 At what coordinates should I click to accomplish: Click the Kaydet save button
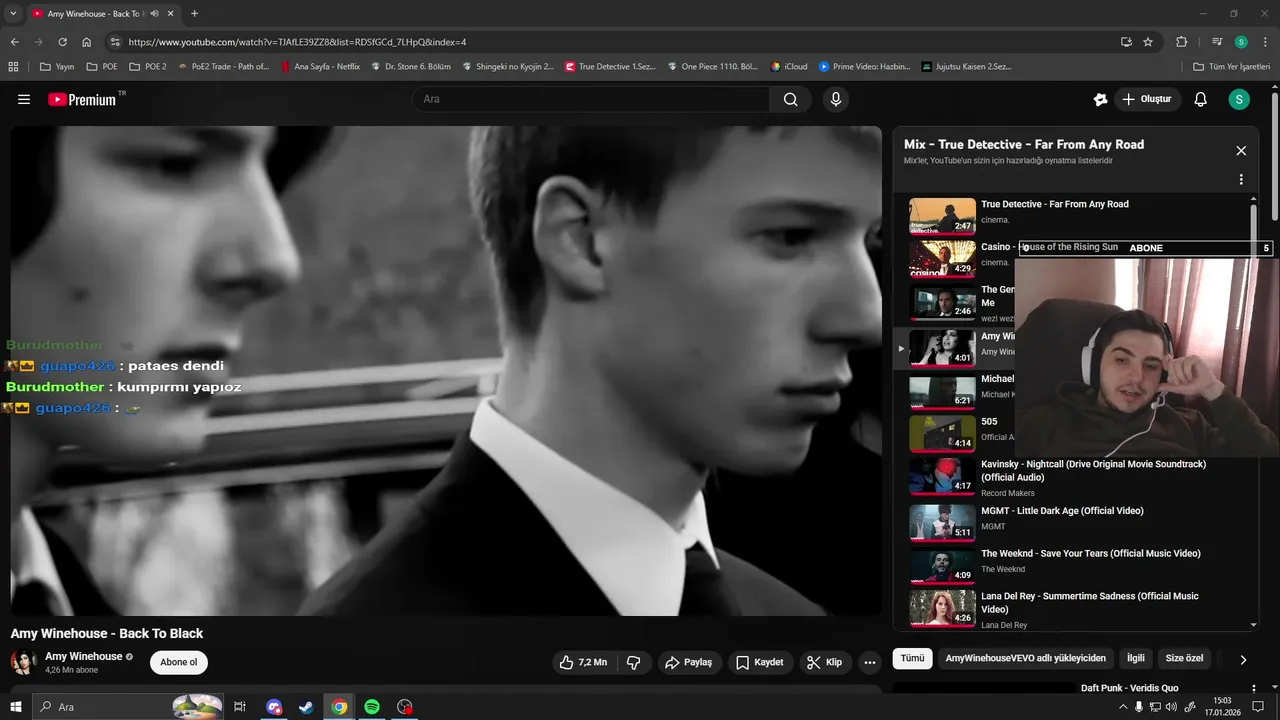click(x=760, y=662)
